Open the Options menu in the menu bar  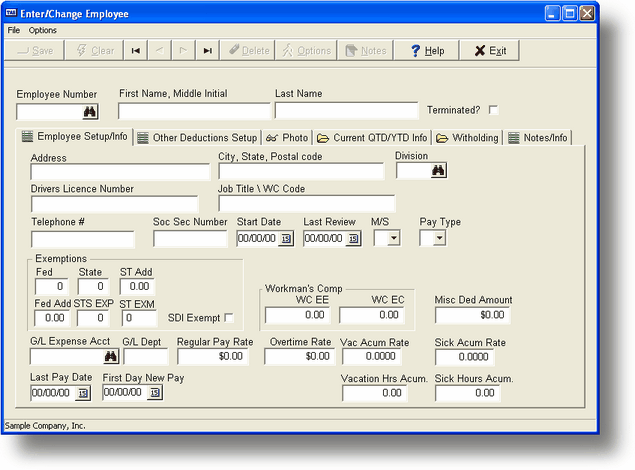pyautogui.click(x=43, y=30)
